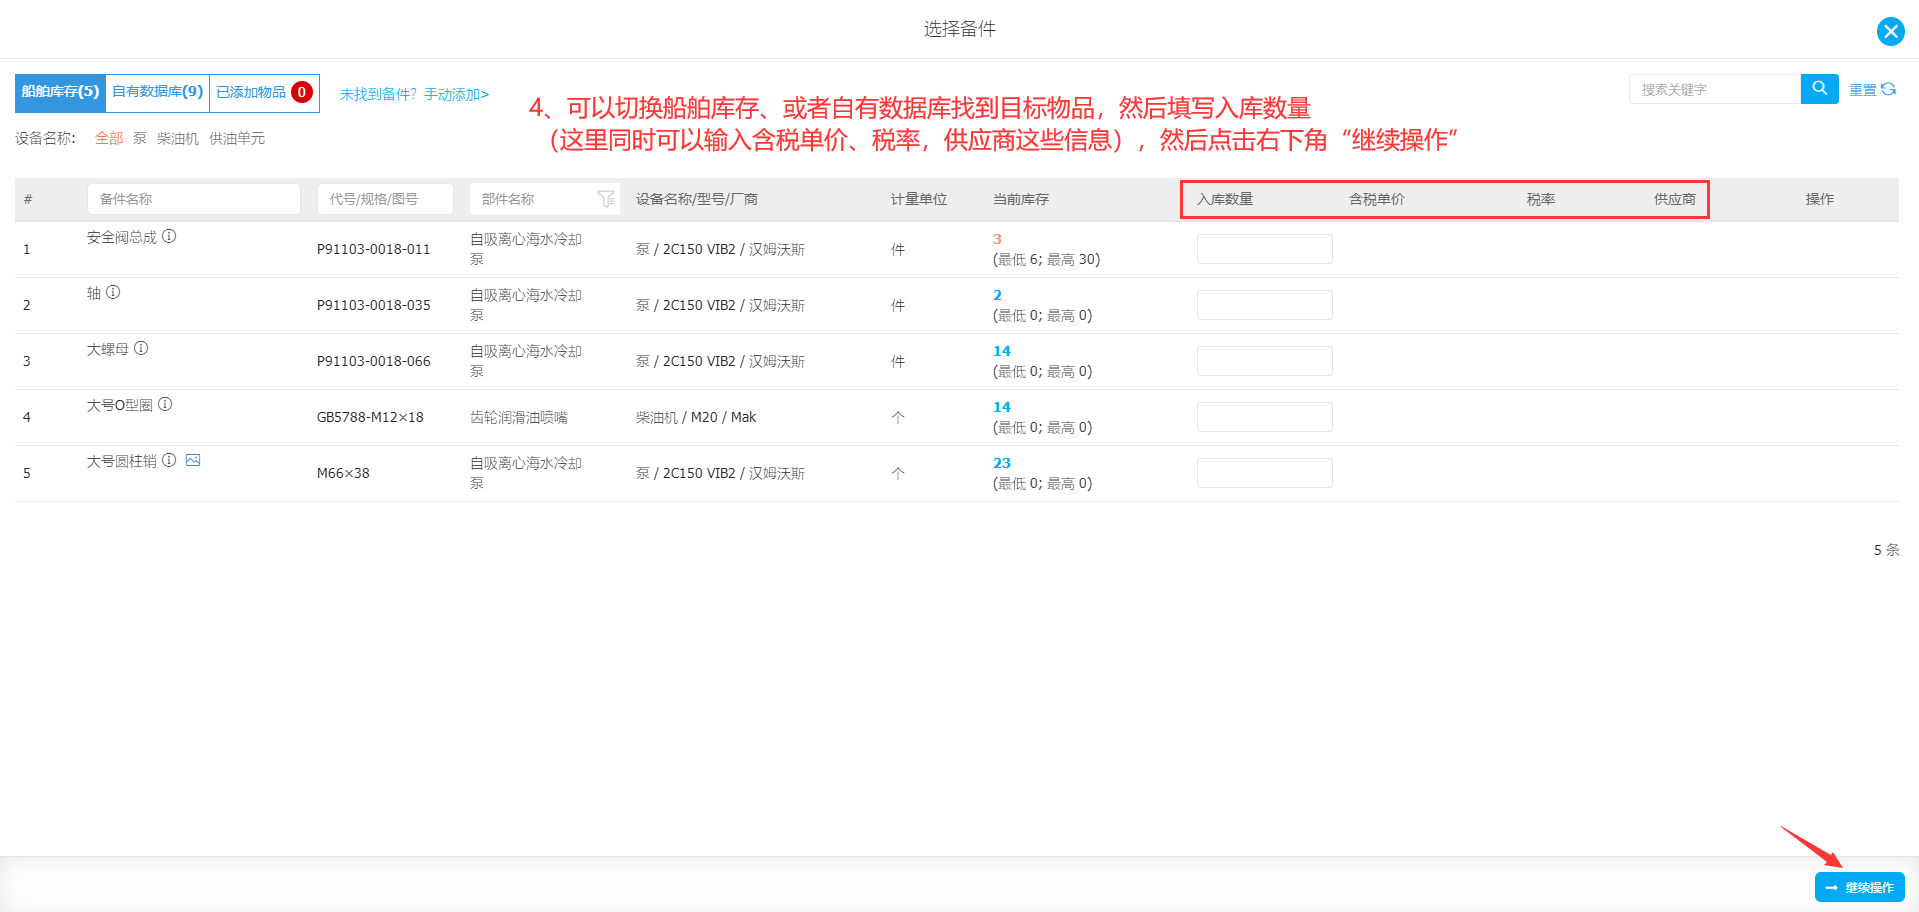The height and width of the screenshot is (912, 1919).
Task: Open info icon beside 安全阀总成
Action: point(169,236)
